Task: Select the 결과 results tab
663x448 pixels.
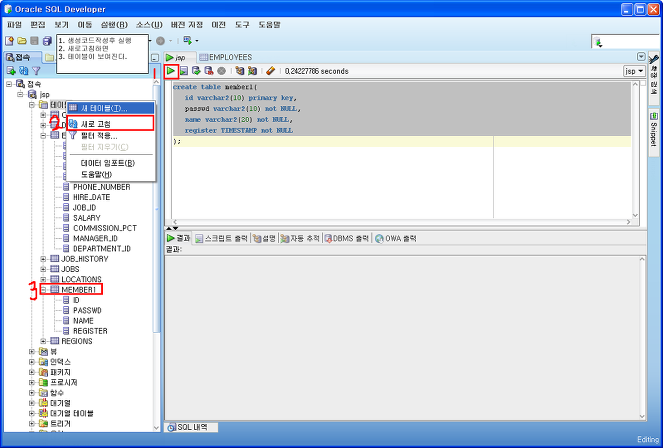Action: (x=178, y=238)
